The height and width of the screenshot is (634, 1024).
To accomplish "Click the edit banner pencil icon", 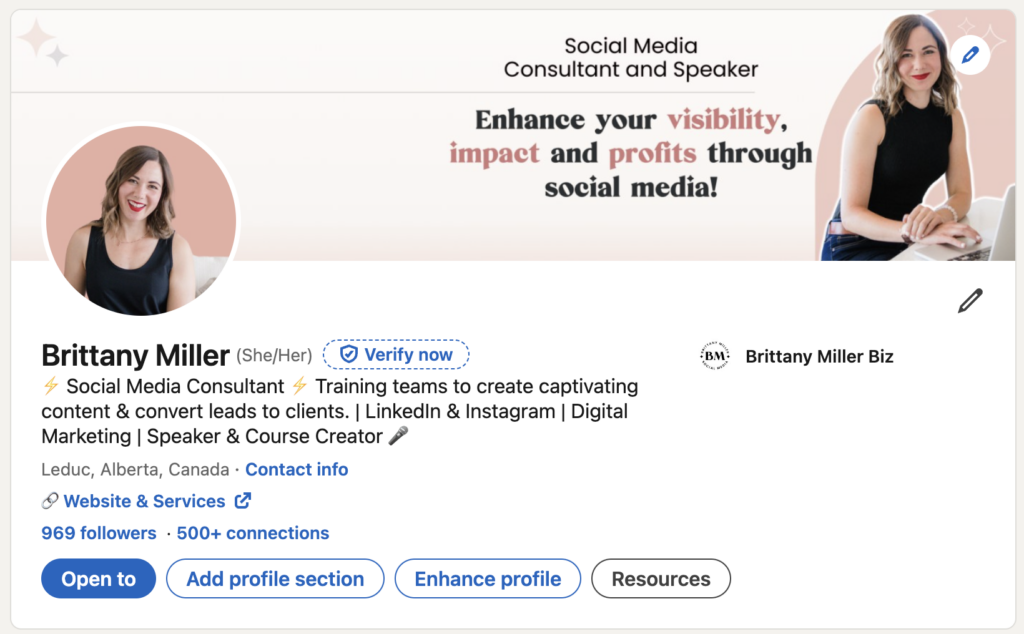I will click(x=969, y=55).
